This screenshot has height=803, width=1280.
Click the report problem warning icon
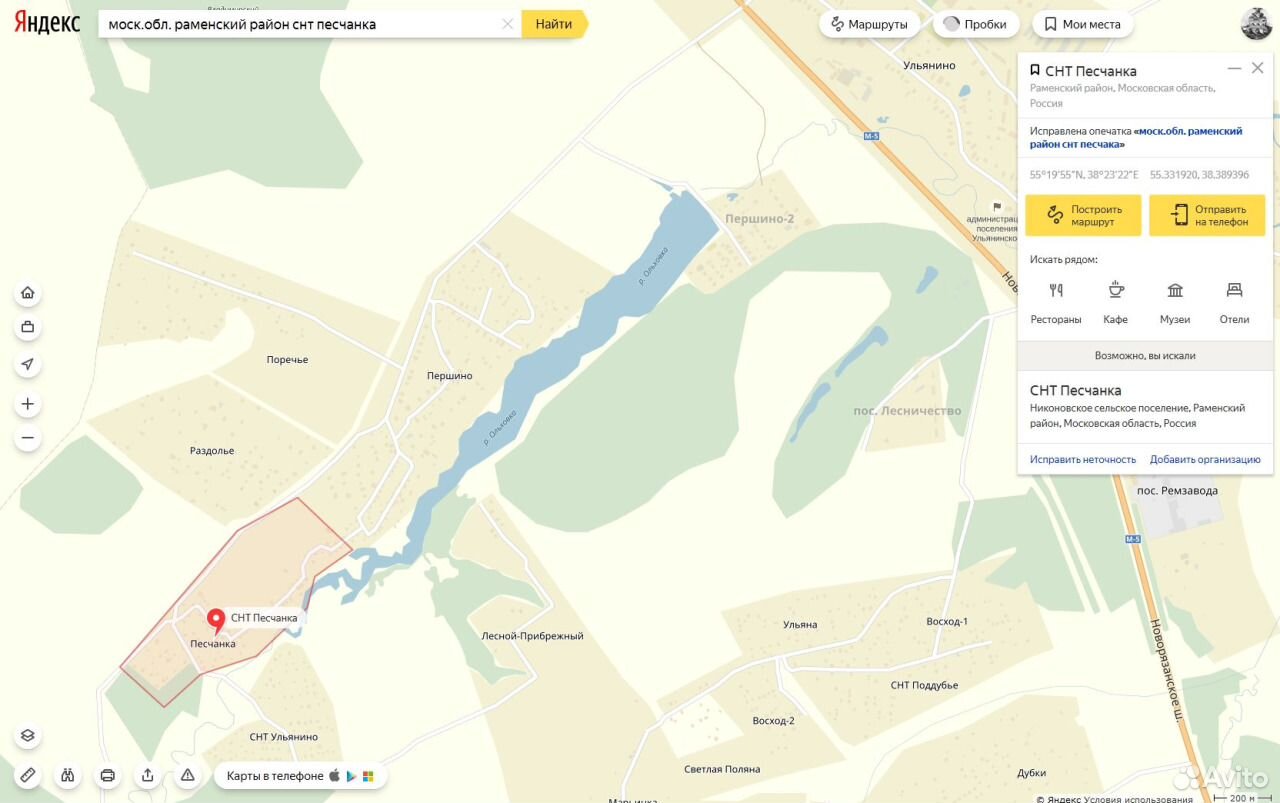pos(188,775)
